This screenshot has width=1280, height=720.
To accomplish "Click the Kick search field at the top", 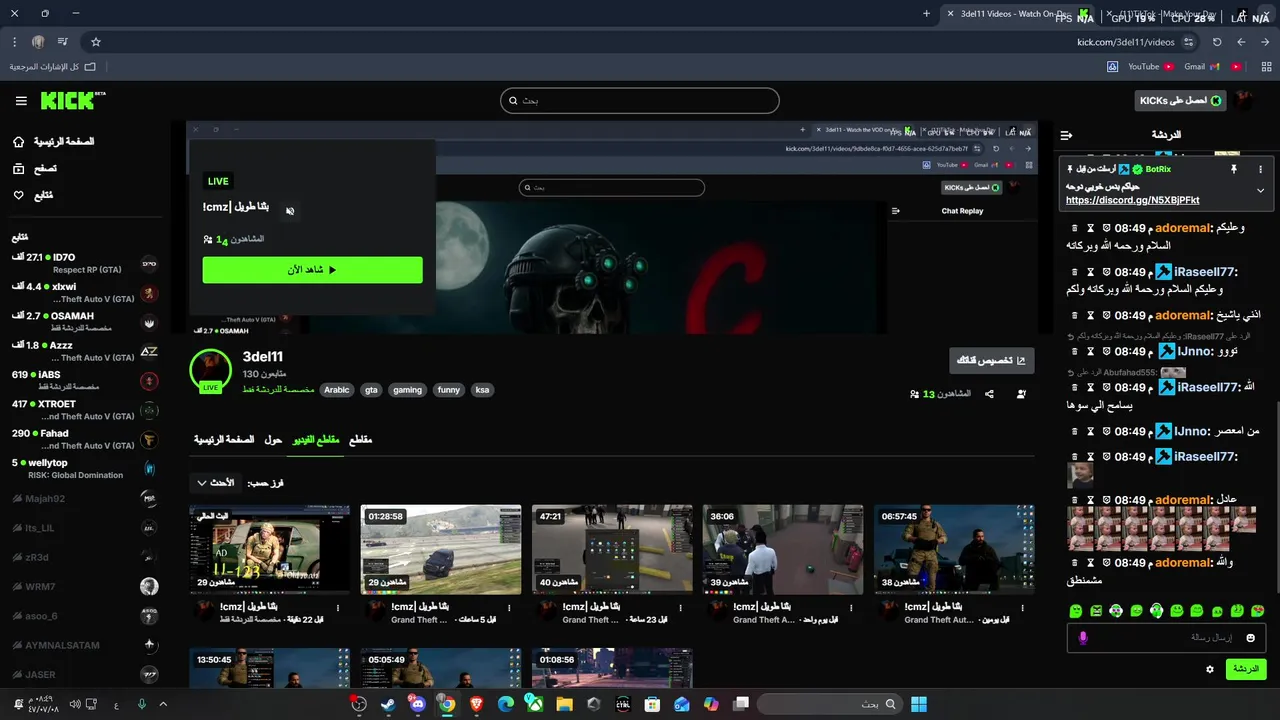I will click(640, 100).
